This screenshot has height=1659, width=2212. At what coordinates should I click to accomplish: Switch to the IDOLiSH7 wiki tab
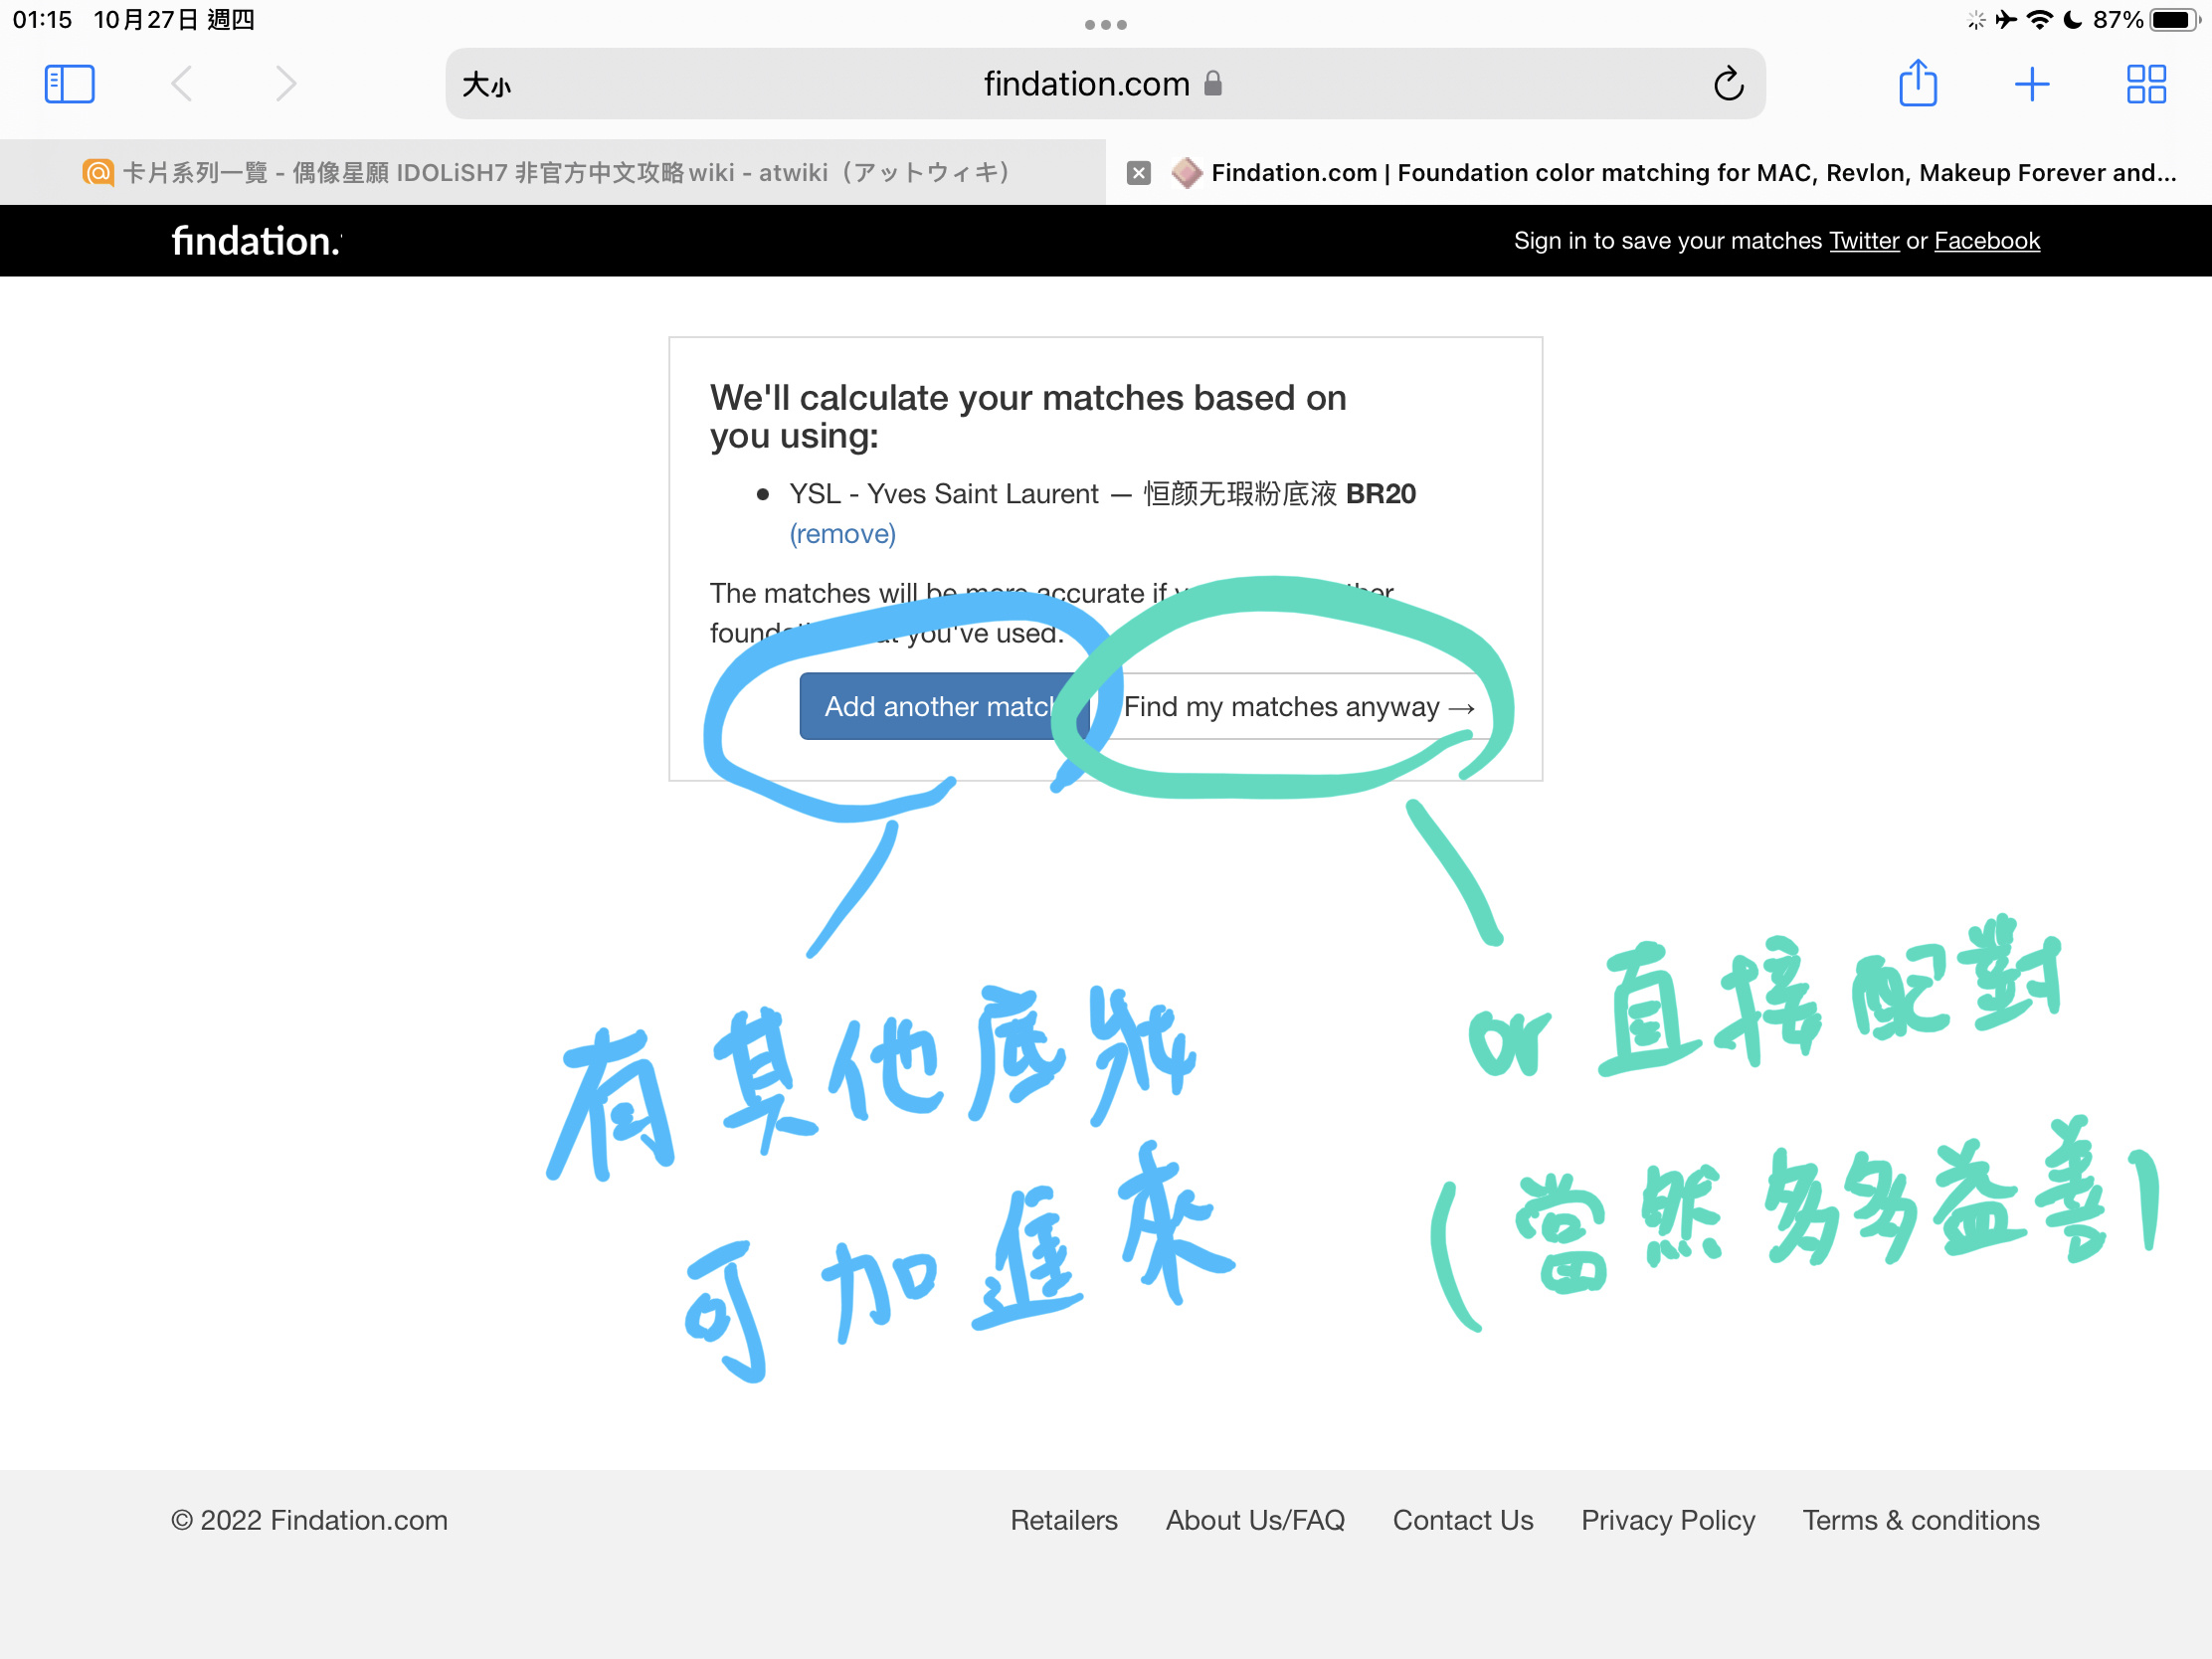(x=553, y=172)
